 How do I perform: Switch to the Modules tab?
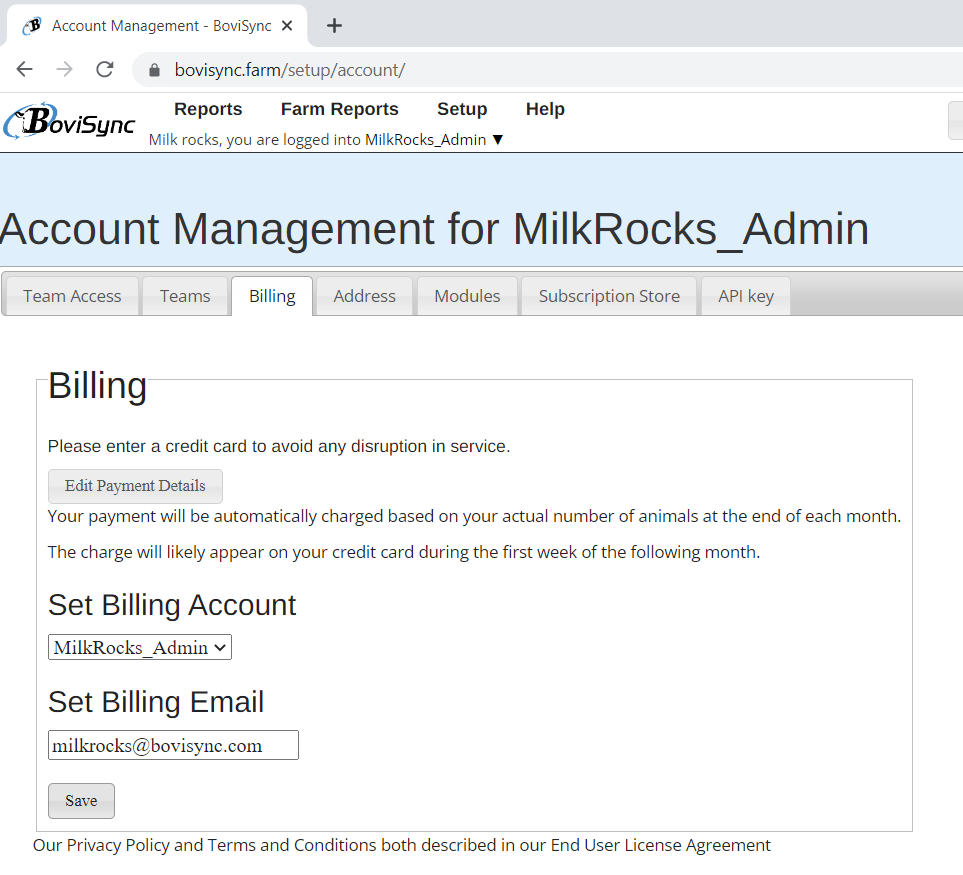coord(467,296)
